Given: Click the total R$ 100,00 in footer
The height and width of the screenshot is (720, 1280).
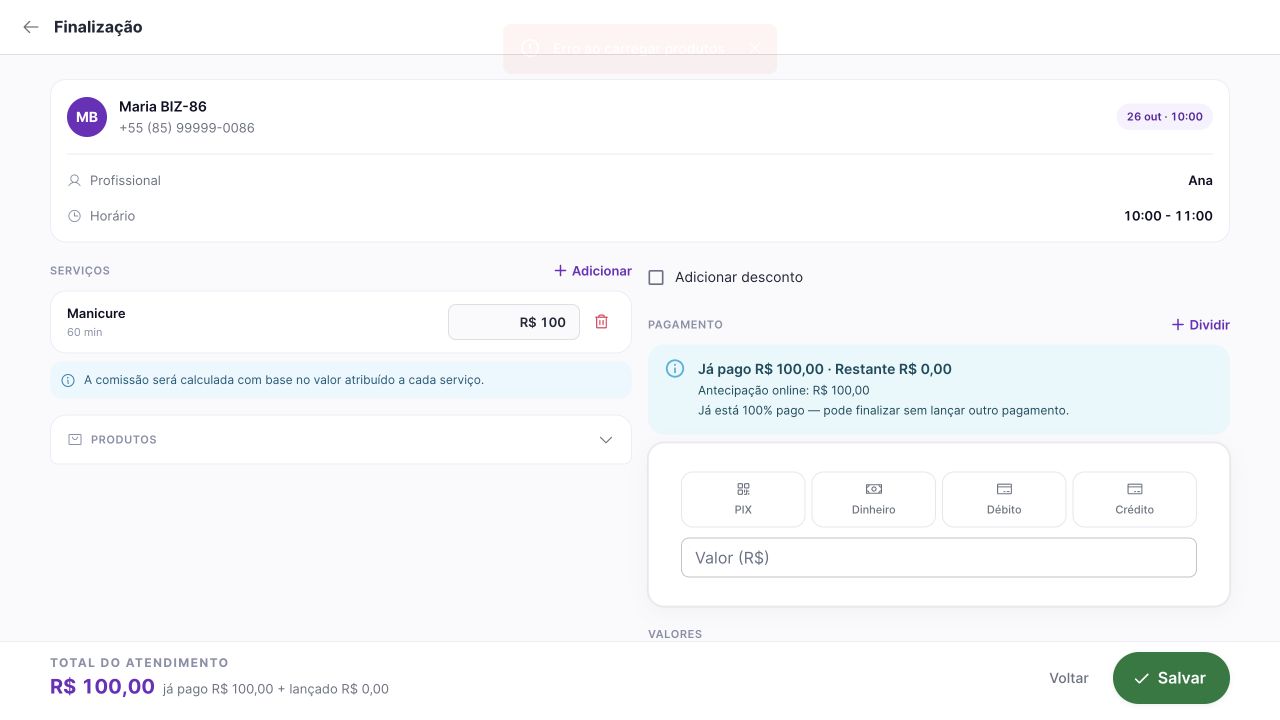Looking at the screenshot, I should tap(102, 687).
